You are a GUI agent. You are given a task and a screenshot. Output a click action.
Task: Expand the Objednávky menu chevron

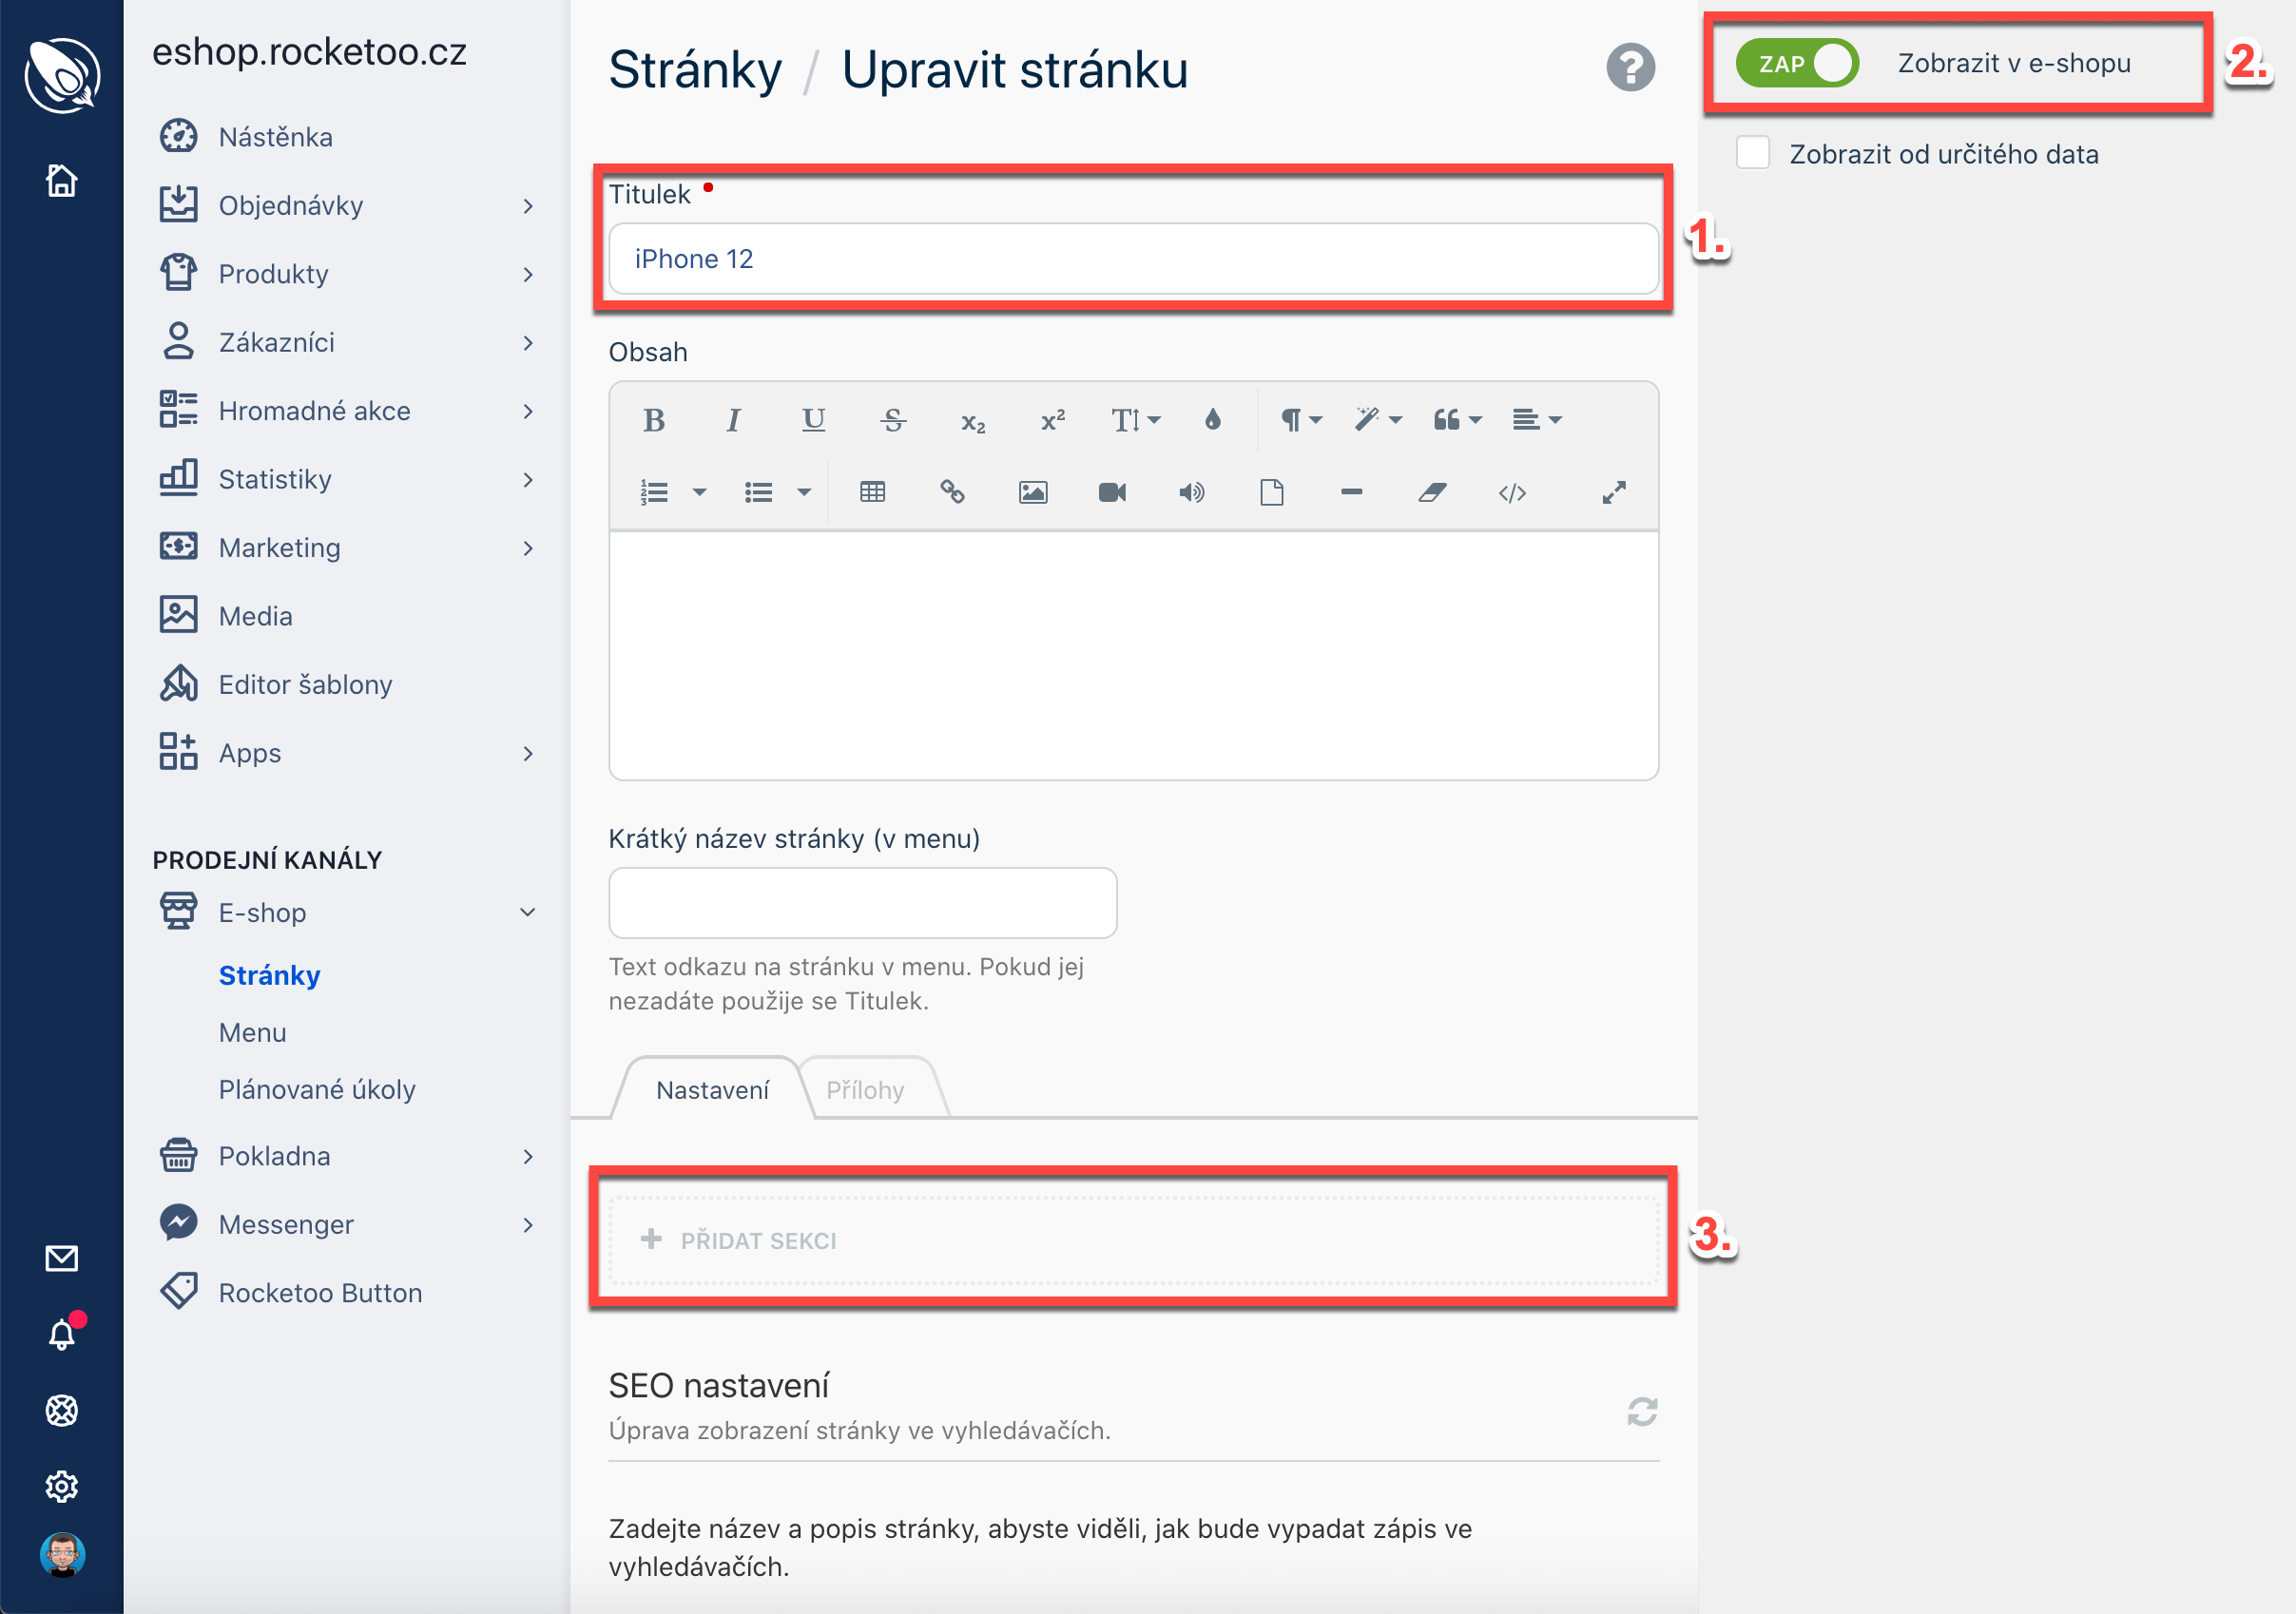pyautogui.click(x=528, y=206)
